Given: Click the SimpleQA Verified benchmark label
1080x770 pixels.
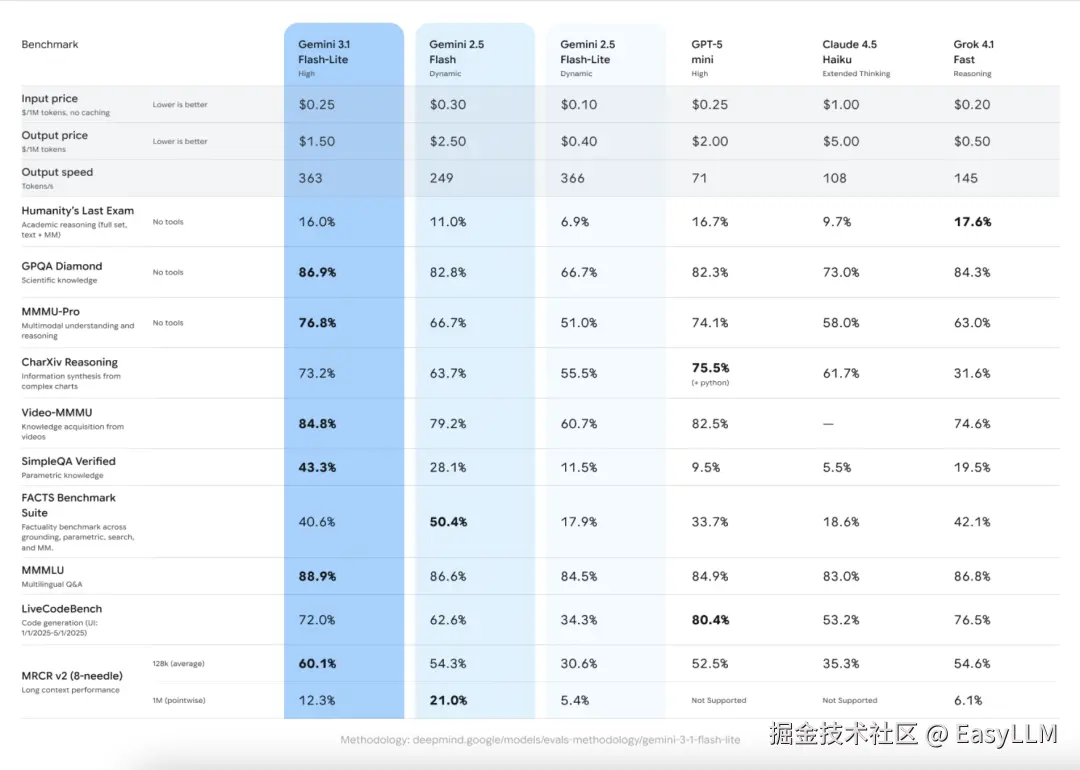Looking at the screenshot, I should [x=69, y=461].
